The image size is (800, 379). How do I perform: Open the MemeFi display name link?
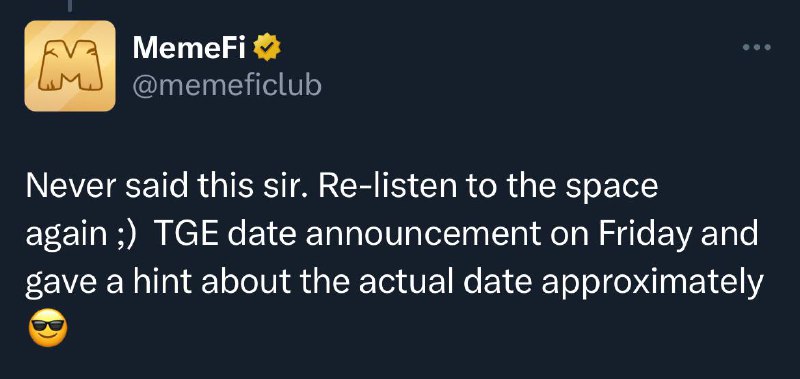click(x=190, y=48)
